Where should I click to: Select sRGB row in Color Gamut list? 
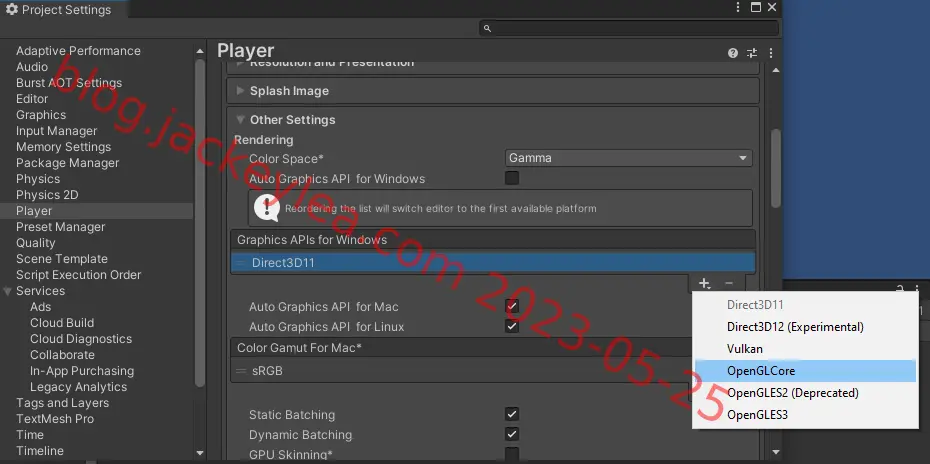(460, 371)
